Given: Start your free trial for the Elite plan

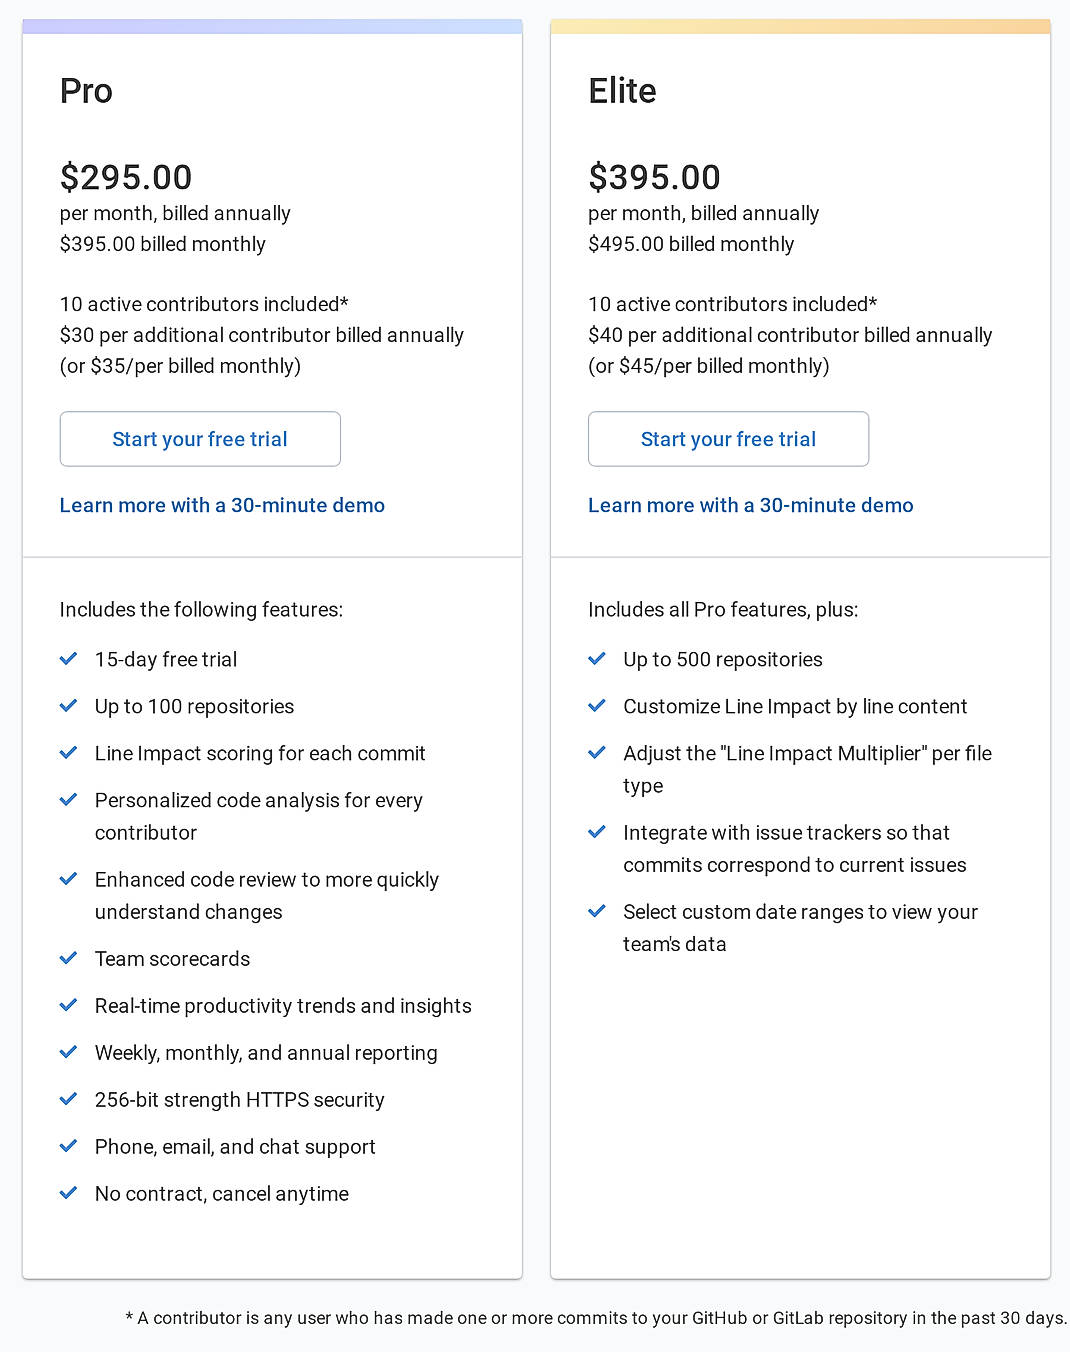Looking at the screenshot, I should click(728, 439).
